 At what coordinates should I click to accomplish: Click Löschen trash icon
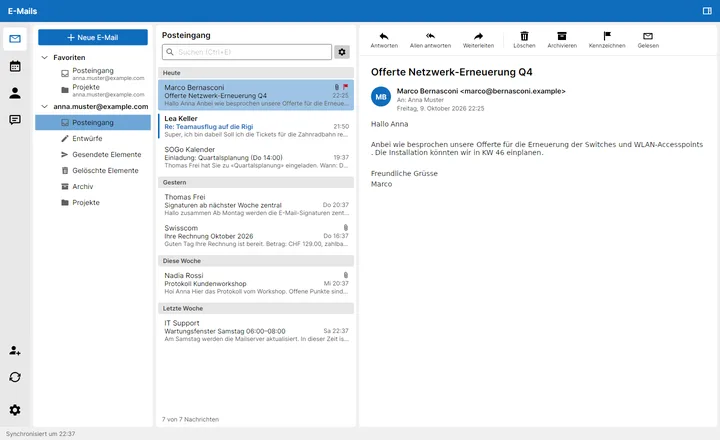pos(524,36)
